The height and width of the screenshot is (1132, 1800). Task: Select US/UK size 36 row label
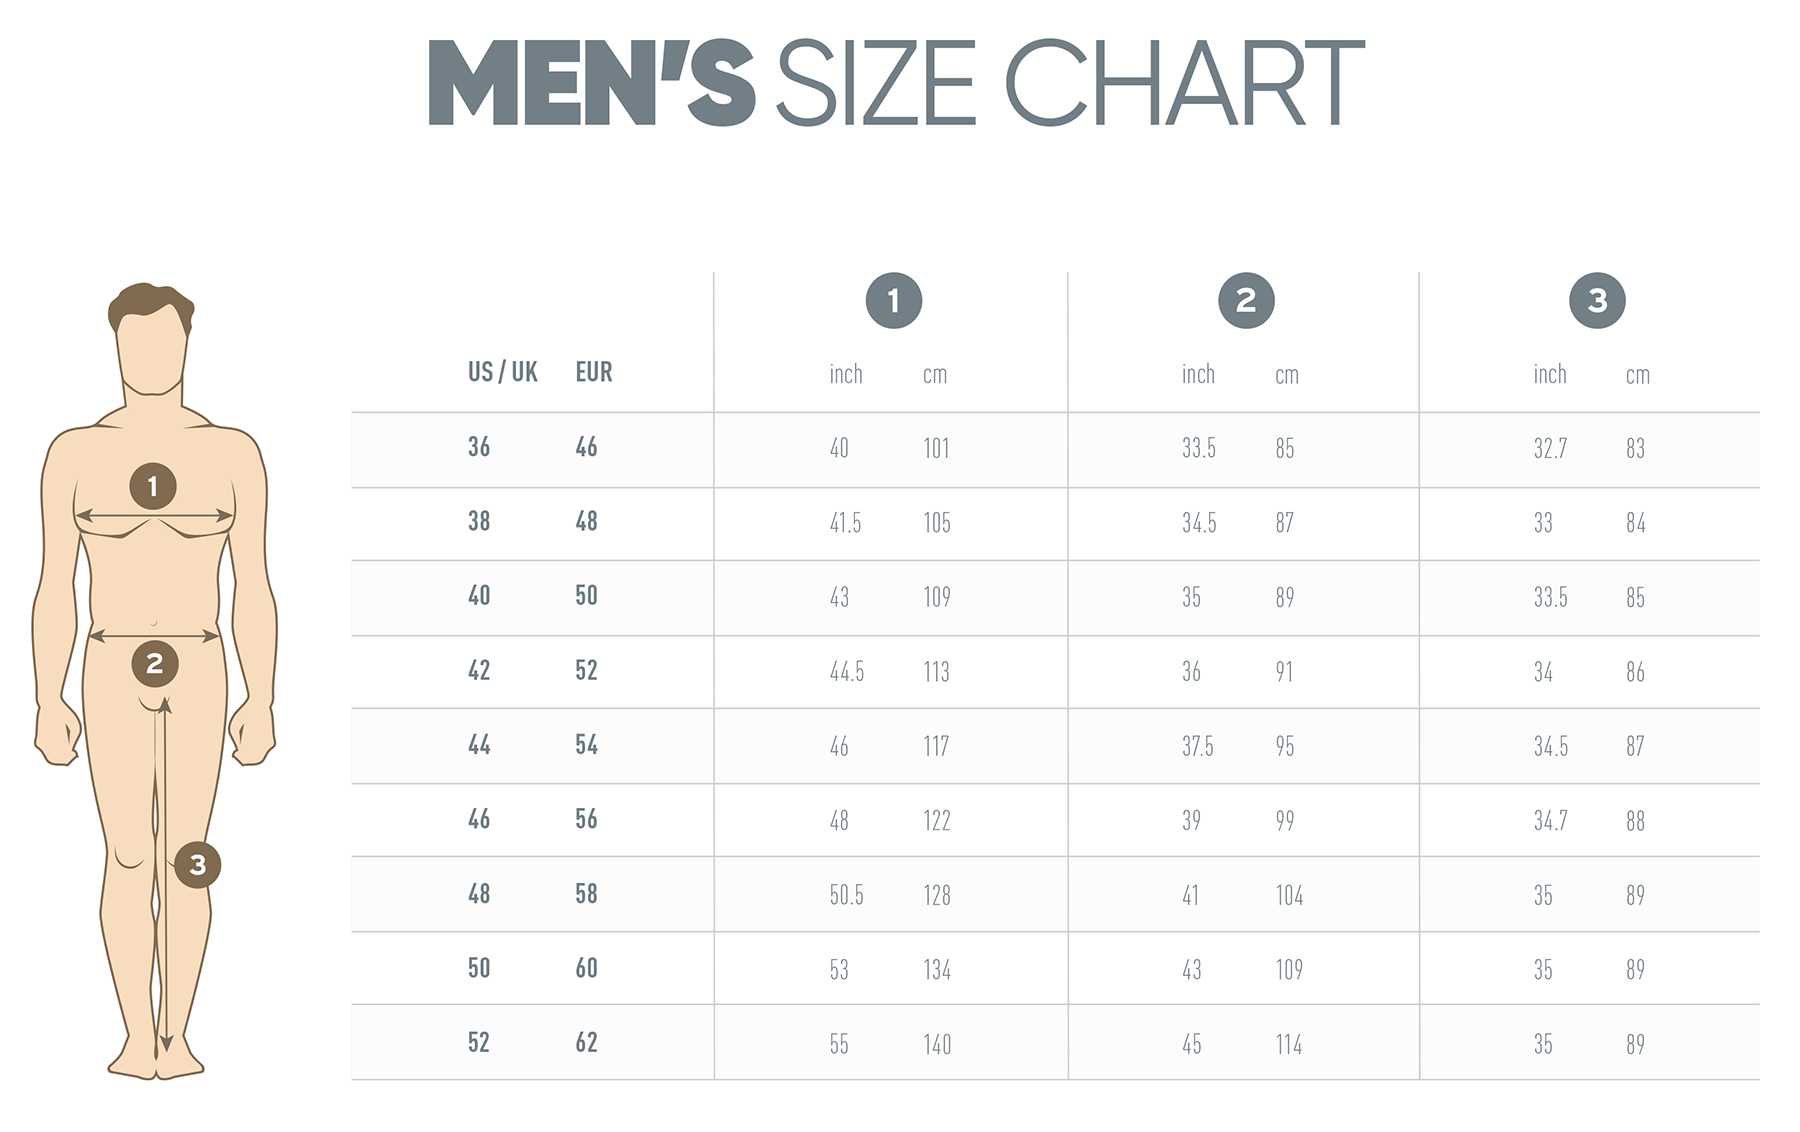(479, 447)
